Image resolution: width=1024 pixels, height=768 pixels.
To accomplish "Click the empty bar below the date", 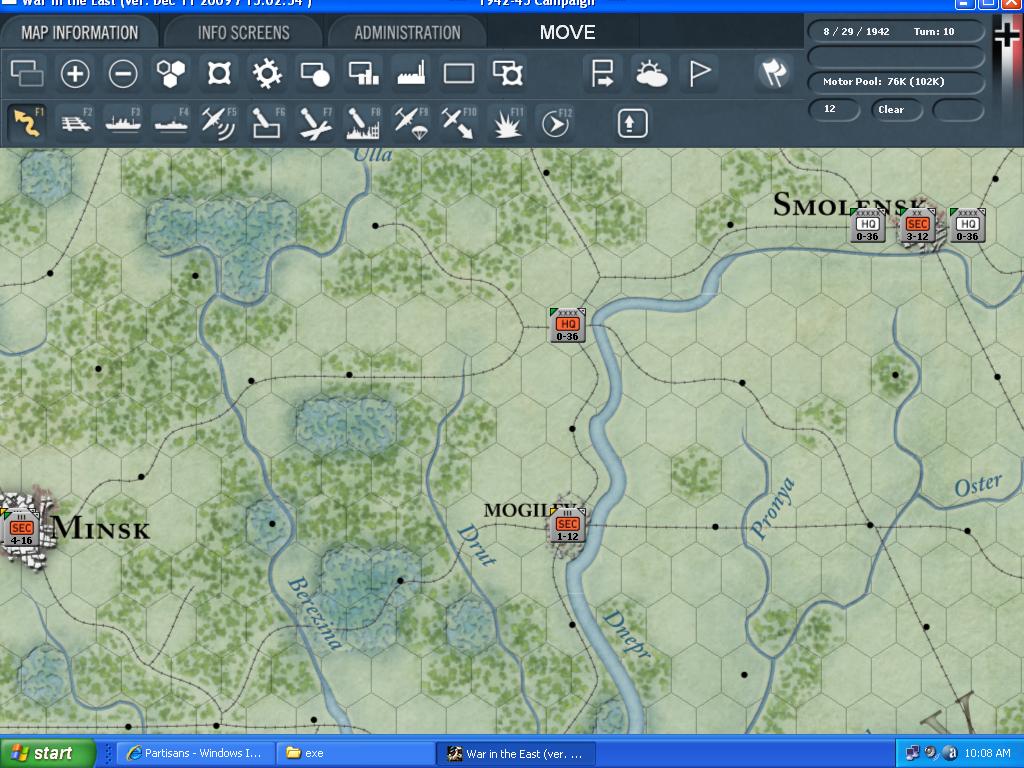I will tap(895, 57).
